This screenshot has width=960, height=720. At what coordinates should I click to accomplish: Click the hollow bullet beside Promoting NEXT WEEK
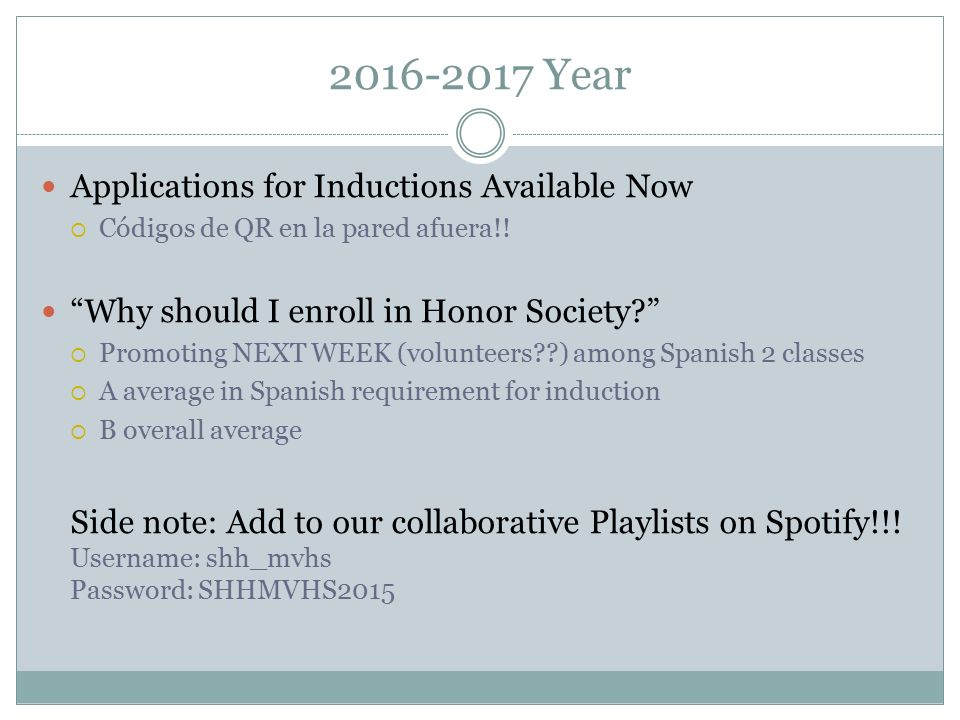(x=78, y=355)
